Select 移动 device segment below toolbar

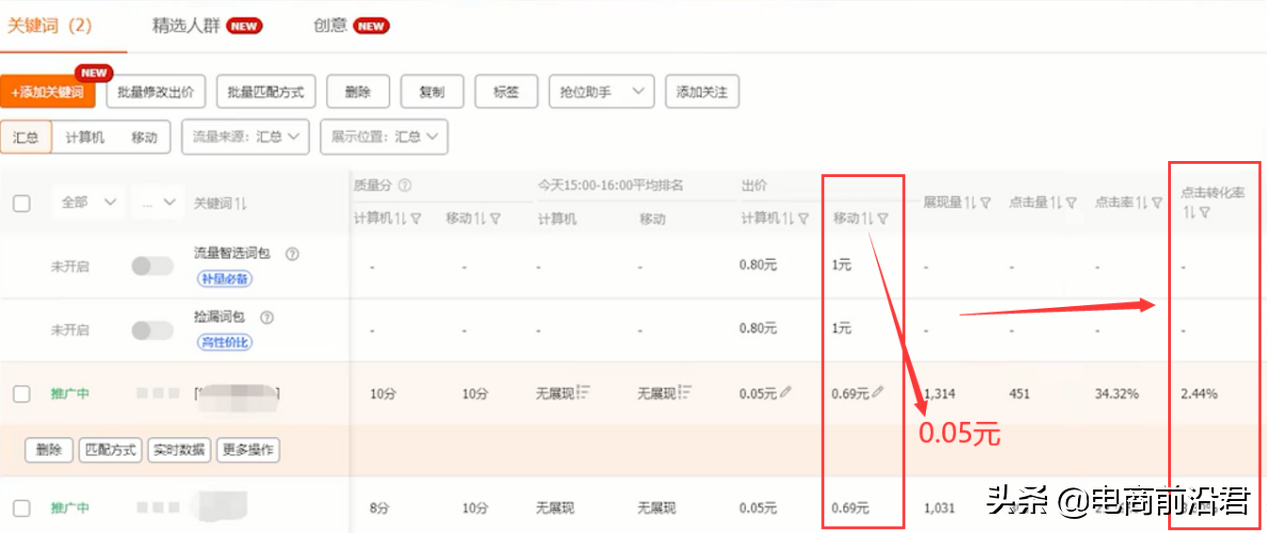144,137
